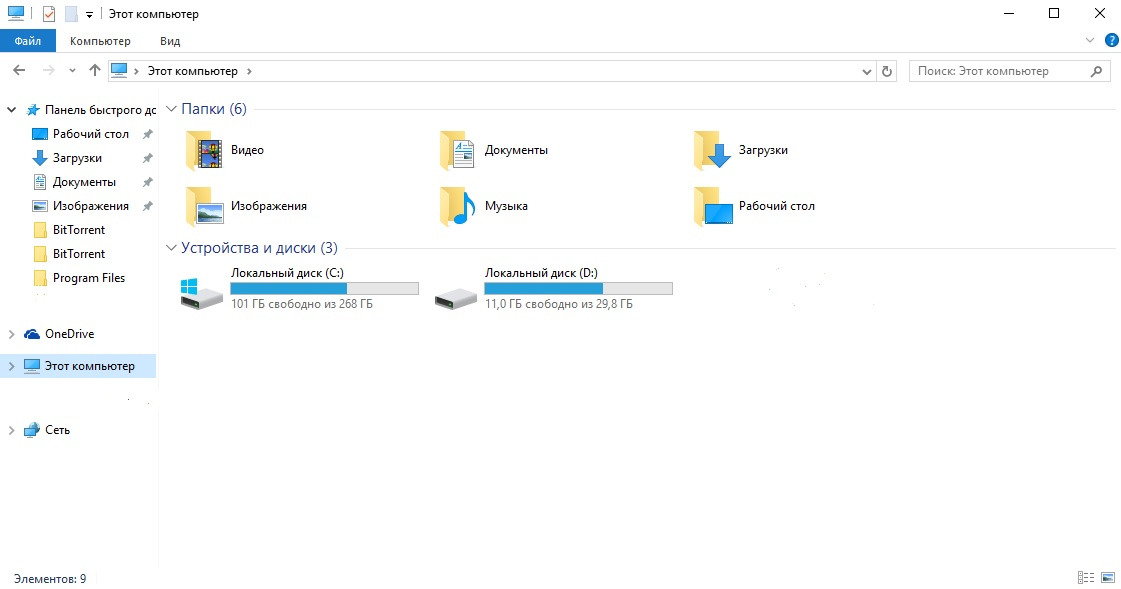Collapse the Папки (6) group

coord(170,109)
